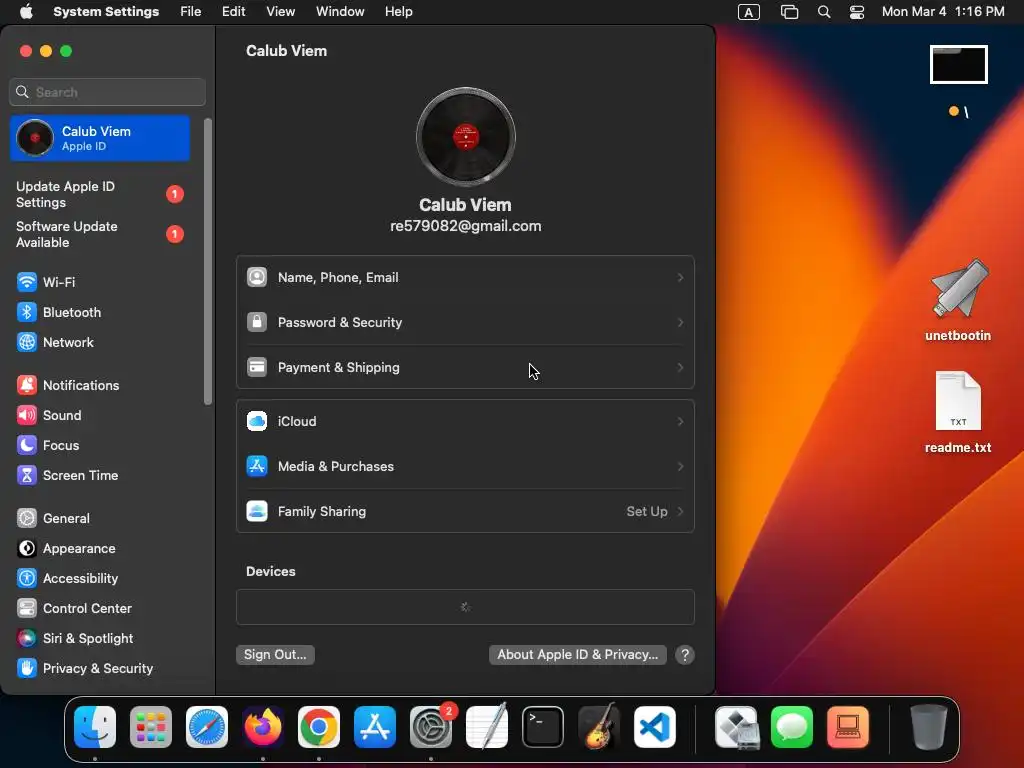
Task: Click the help question mark button
Action: (684, 655)
